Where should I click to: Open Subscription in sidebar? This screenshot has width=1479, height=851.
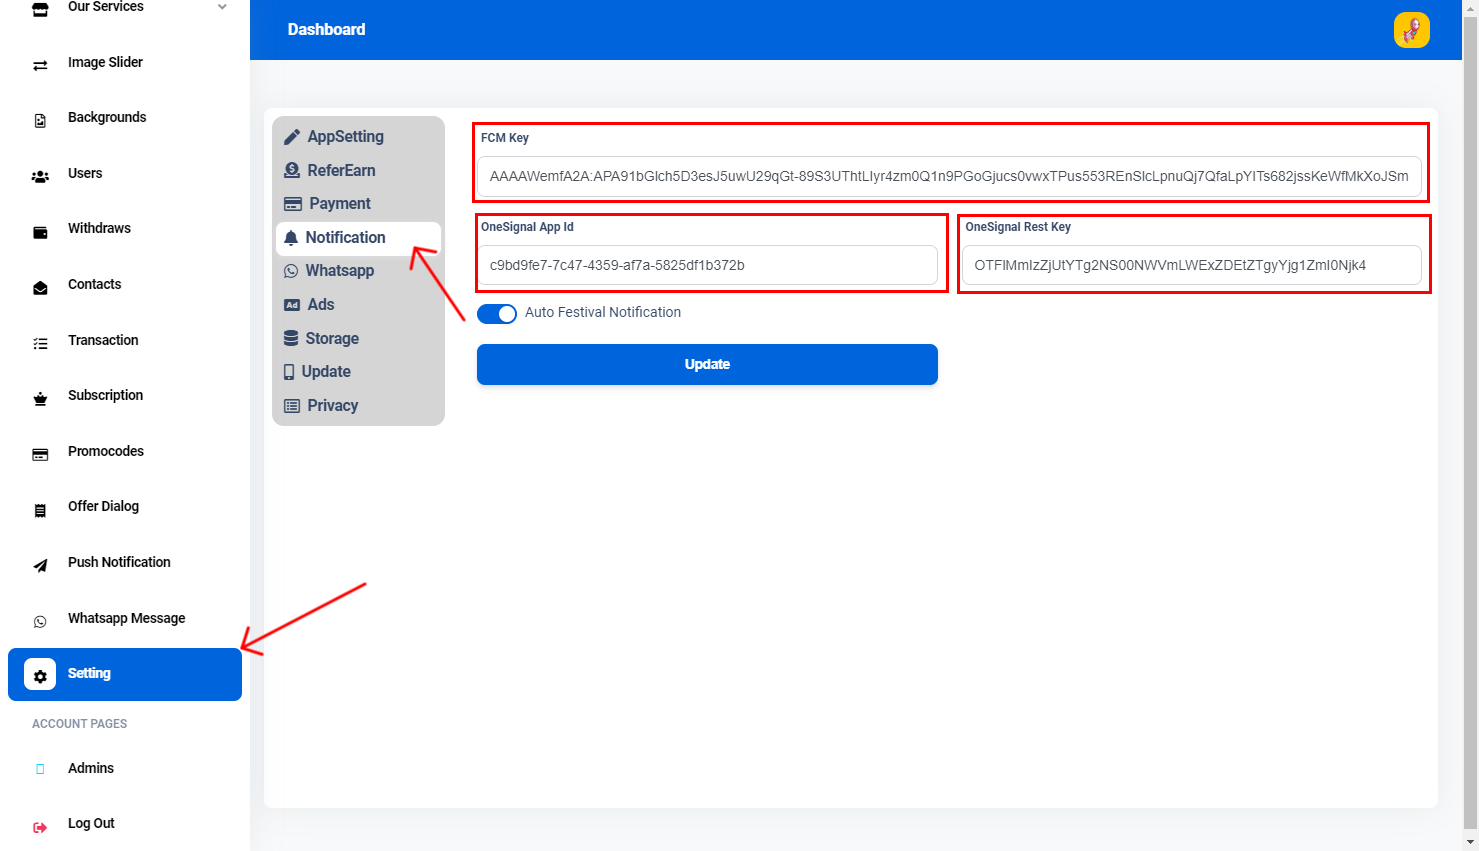[105, 395]
